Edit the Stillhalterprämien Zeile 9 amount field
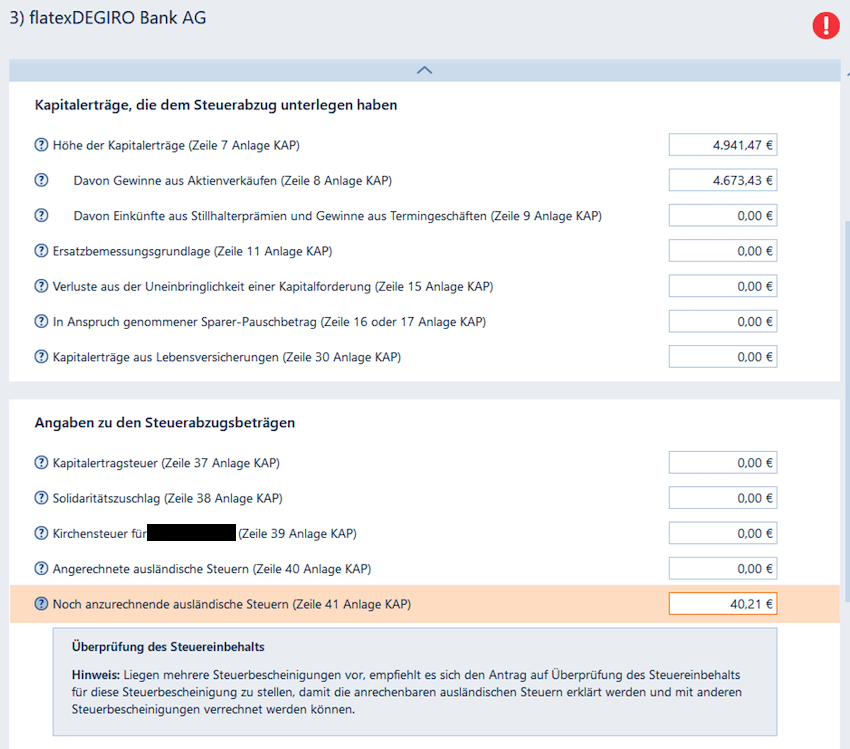Screen dimensions: 850x749 click(723, 215)
